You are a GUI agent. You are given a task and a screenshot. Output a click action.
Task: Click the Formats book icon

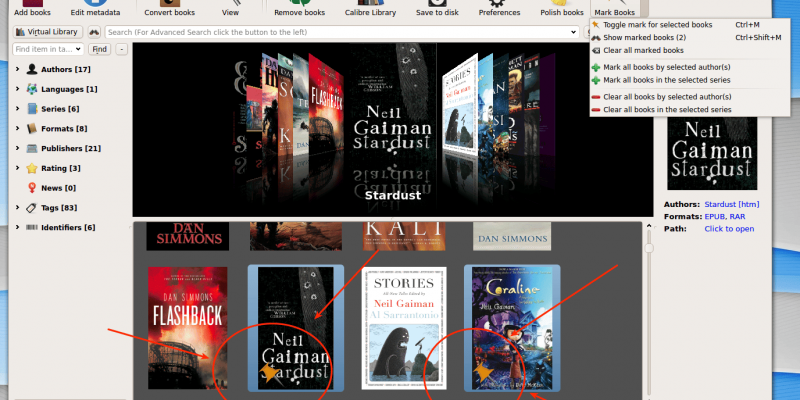(x=32, y=129)
